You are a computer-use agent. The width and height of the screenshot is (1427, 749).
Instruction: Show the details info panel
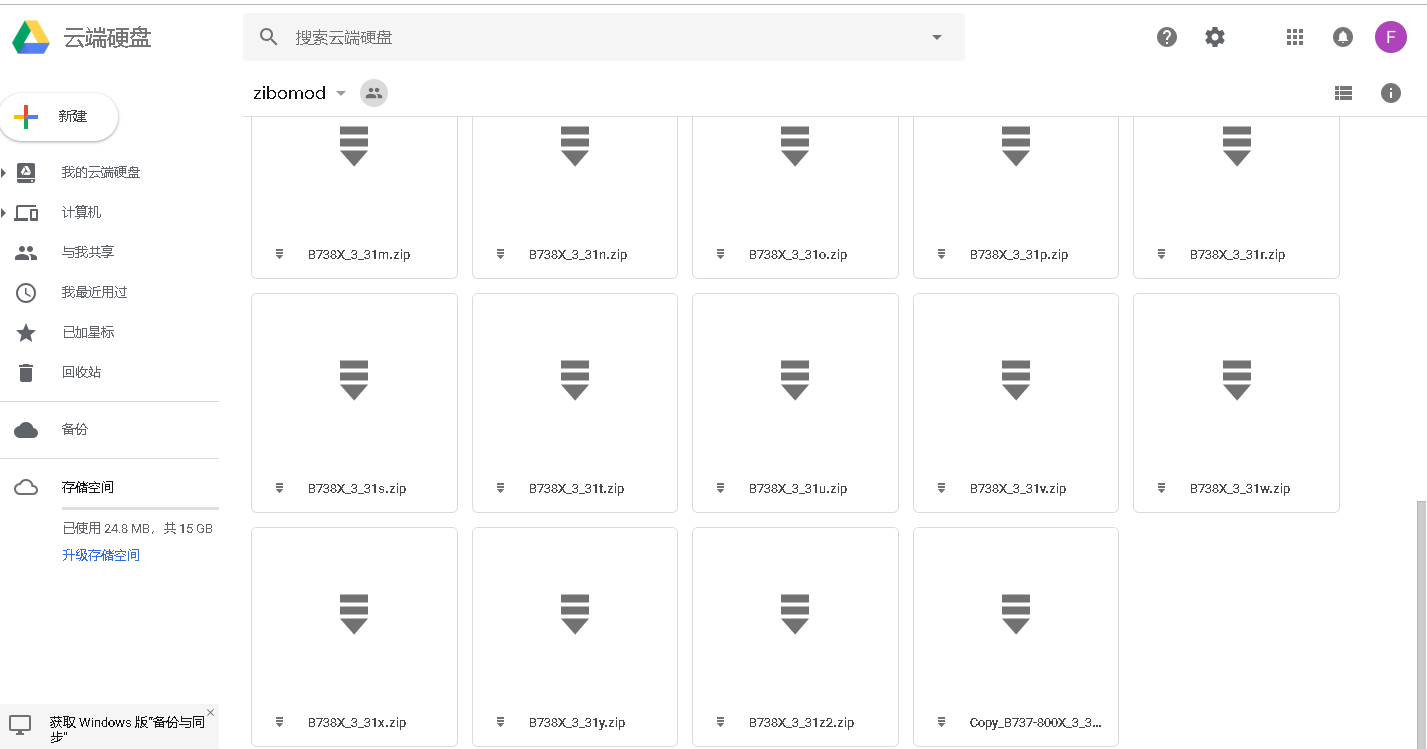[x=1391, y=93]
